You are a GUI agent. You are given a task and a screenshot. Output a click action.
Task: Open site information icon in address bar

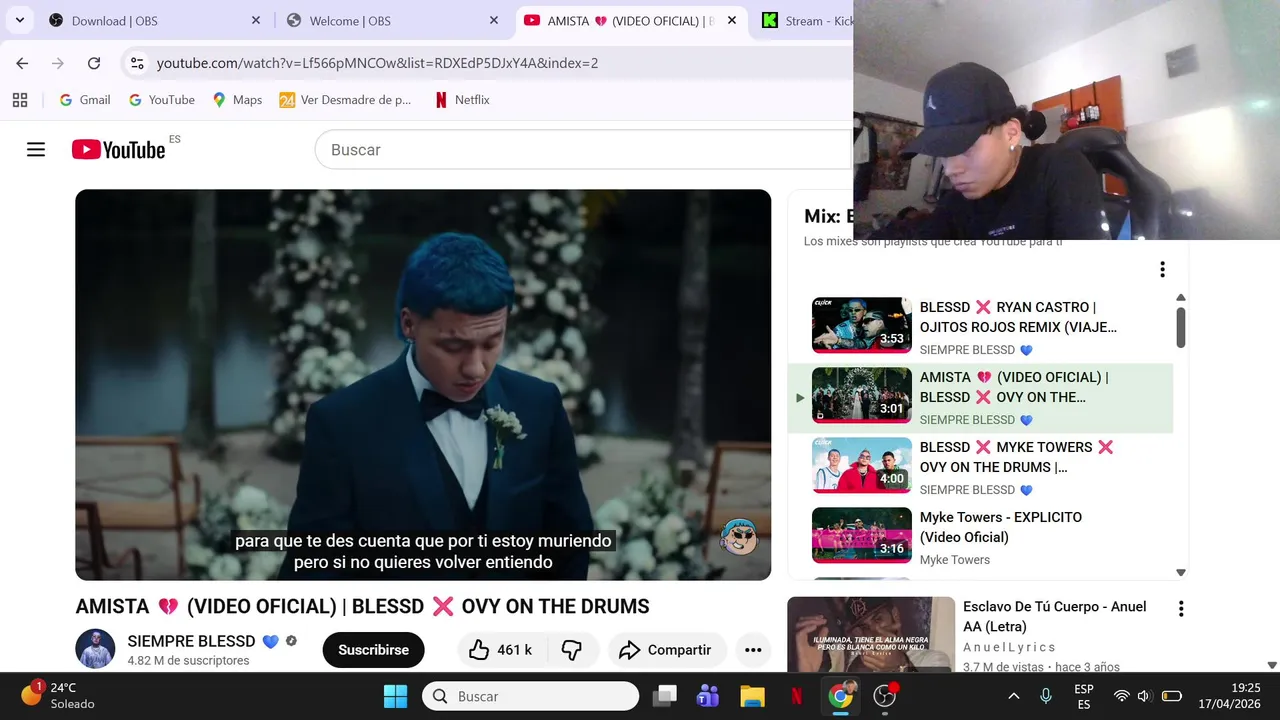138,63
